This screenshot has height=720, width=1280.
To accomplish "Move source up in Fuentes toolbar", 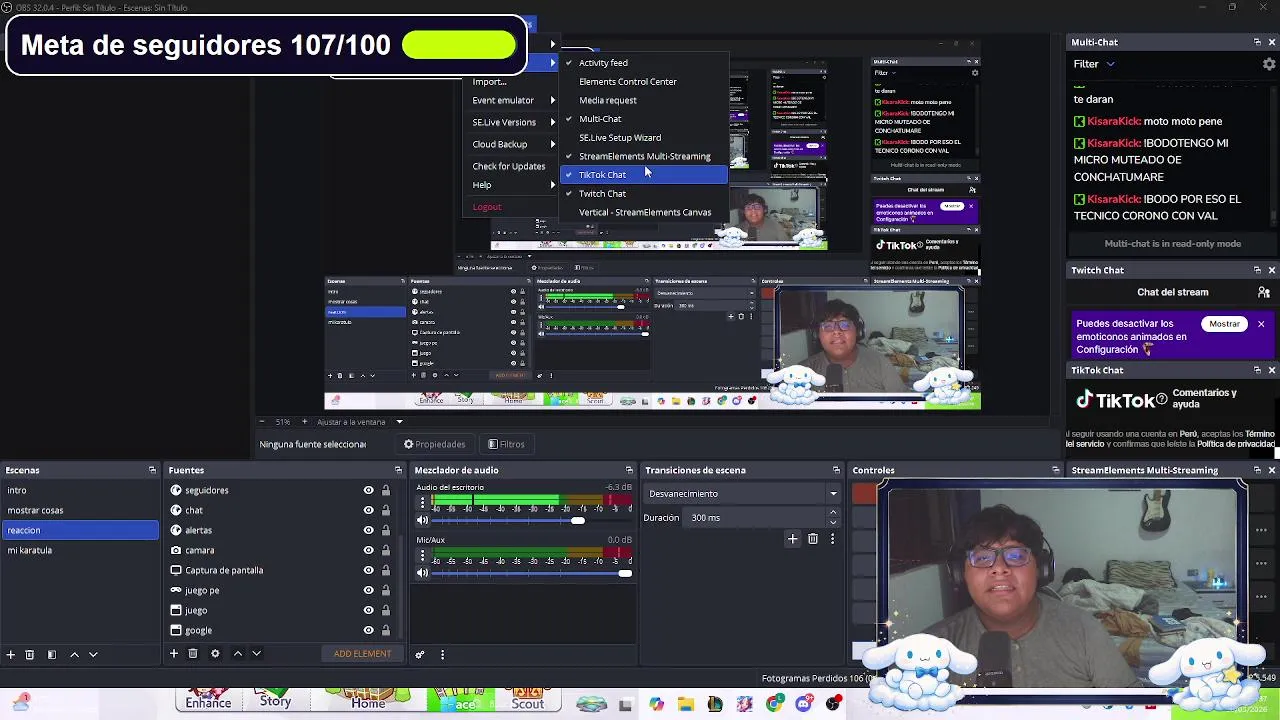I will tap(237, 654).
